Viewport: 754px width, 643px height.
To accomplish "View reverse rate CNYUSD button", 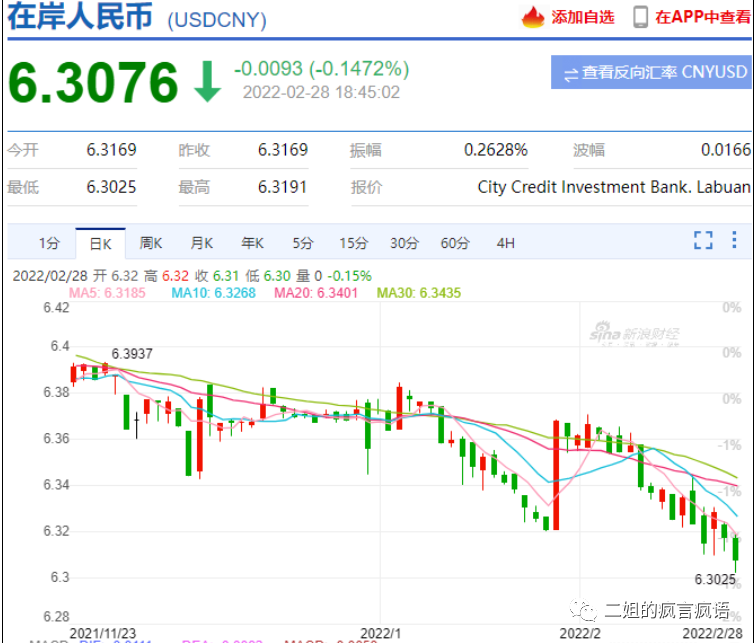I will point(651,72).
